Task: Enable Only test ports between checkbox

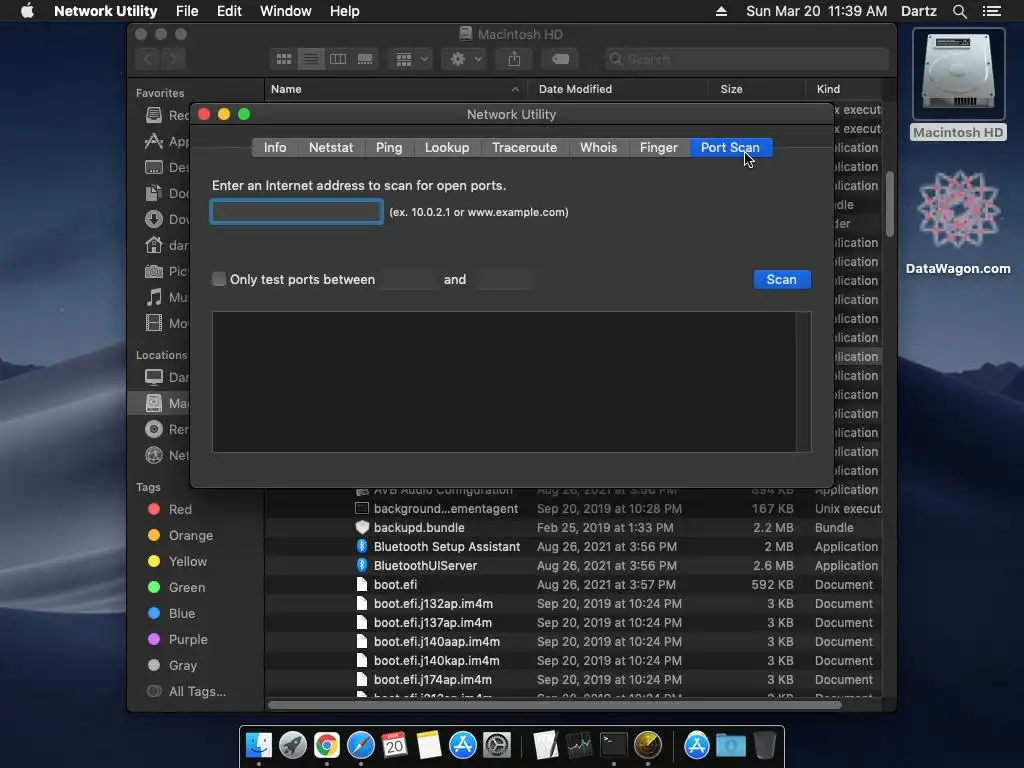Action: (219, 280)
